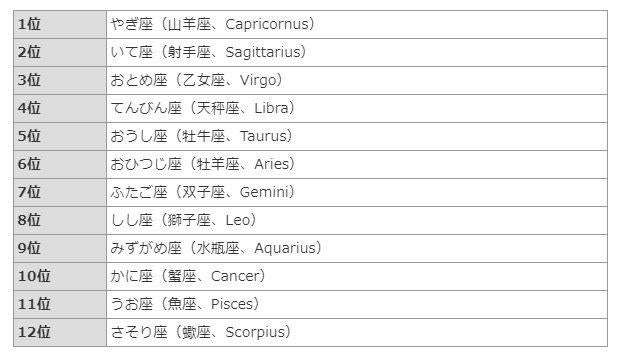The image size is (620, 362).
Task: Select the いて座 Sagittarius entry
Action: click(x=209, y=53)
